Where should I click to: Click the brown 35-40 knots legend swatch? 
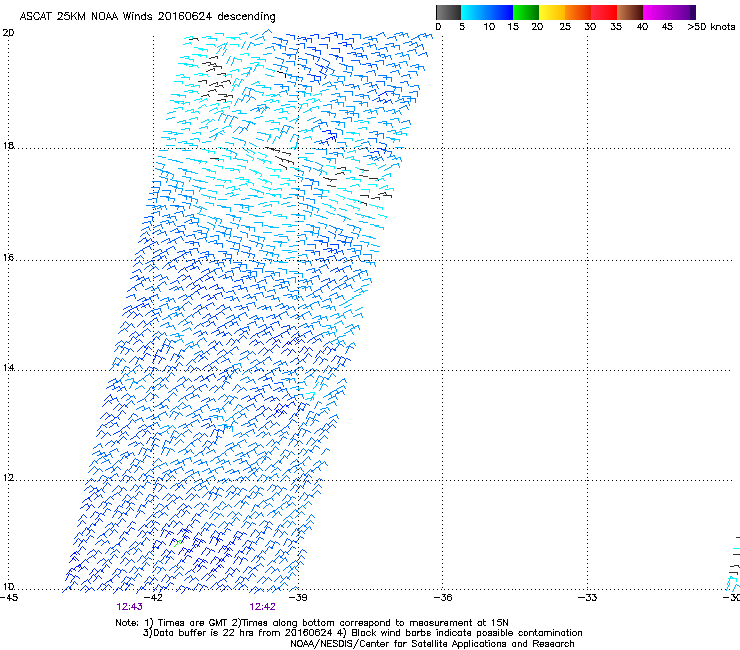coord(630,12)
